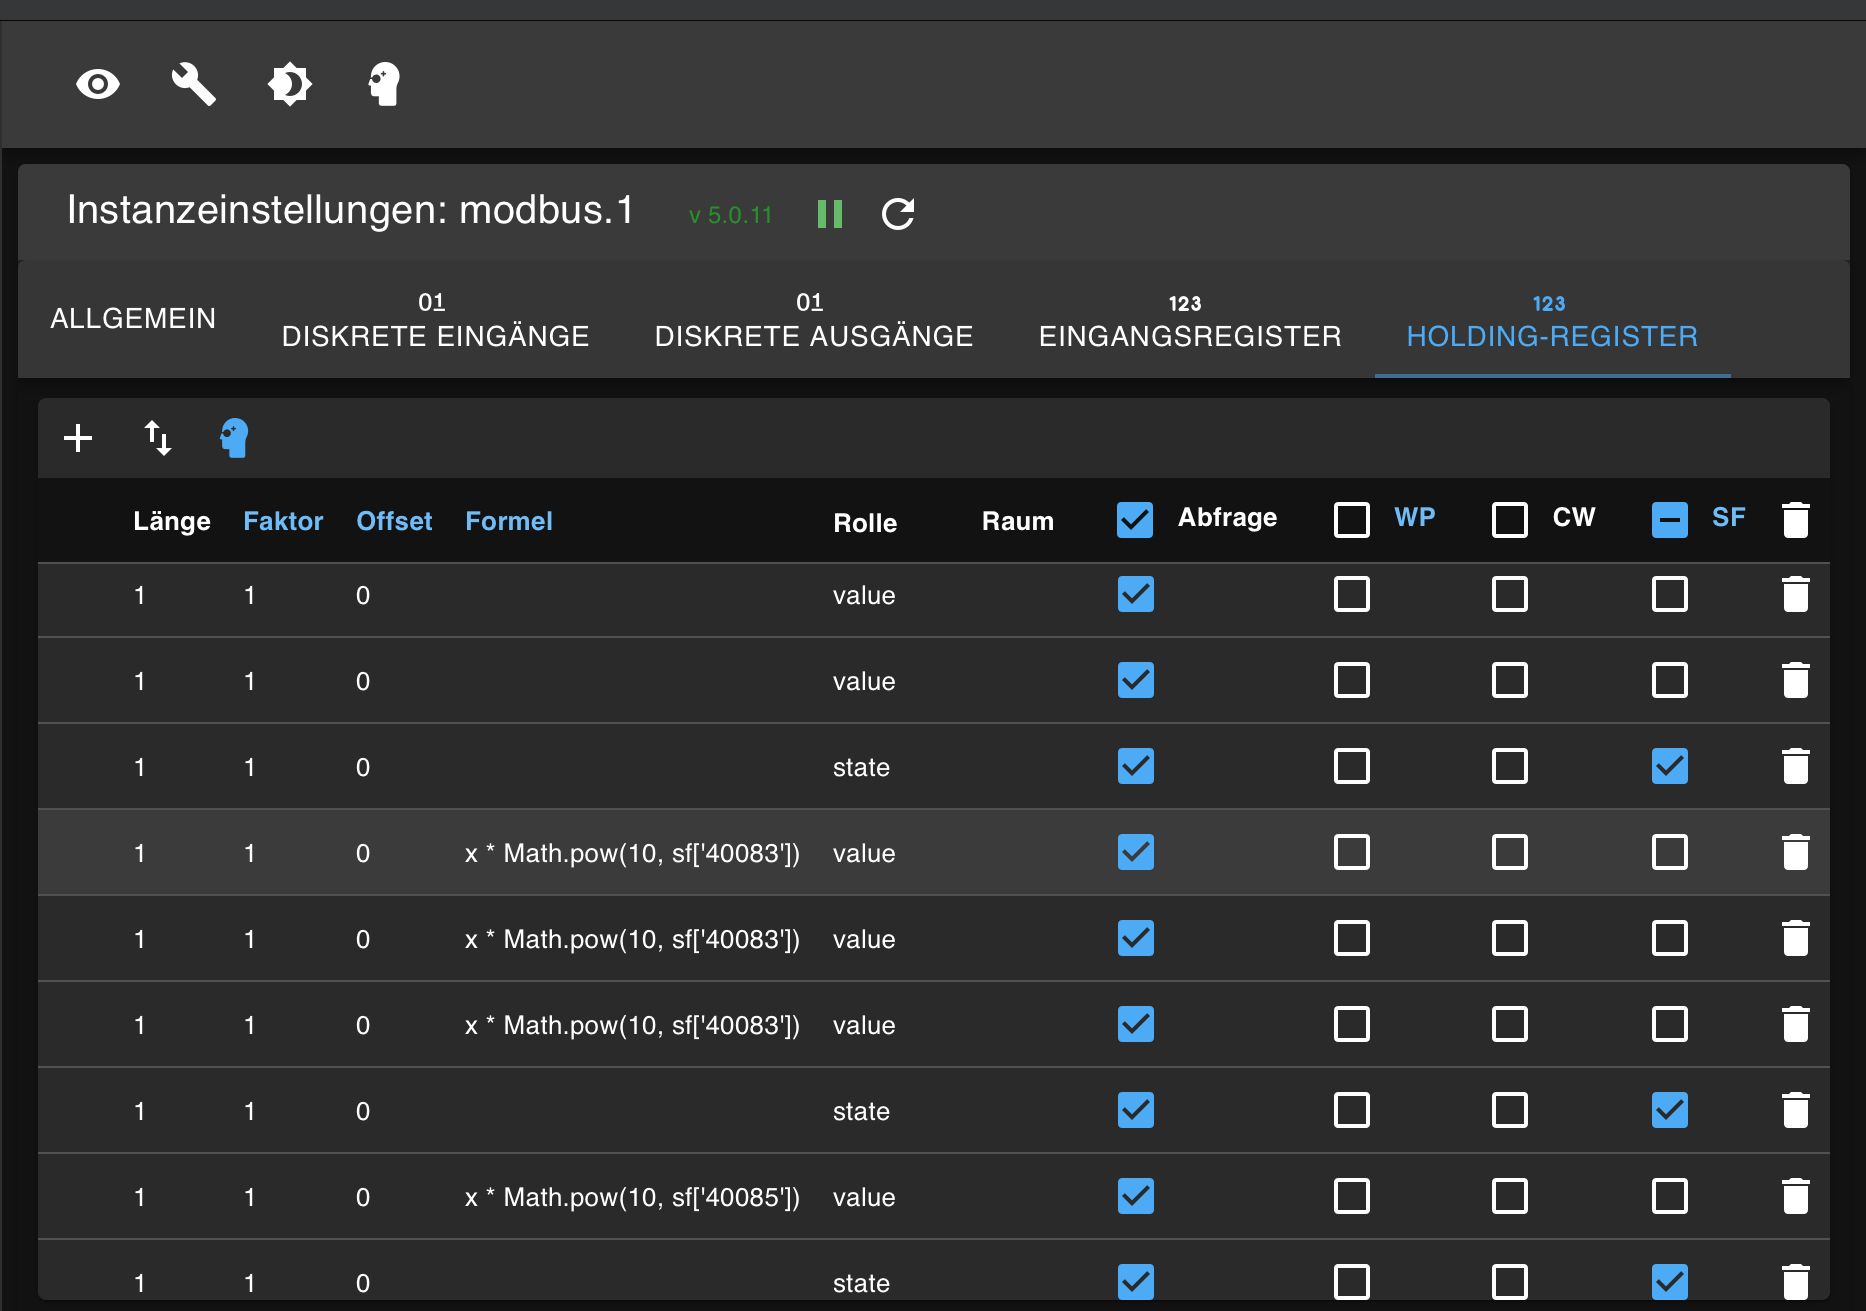
Task: Click the Formel column header
Action: click(x=508, y=521)
